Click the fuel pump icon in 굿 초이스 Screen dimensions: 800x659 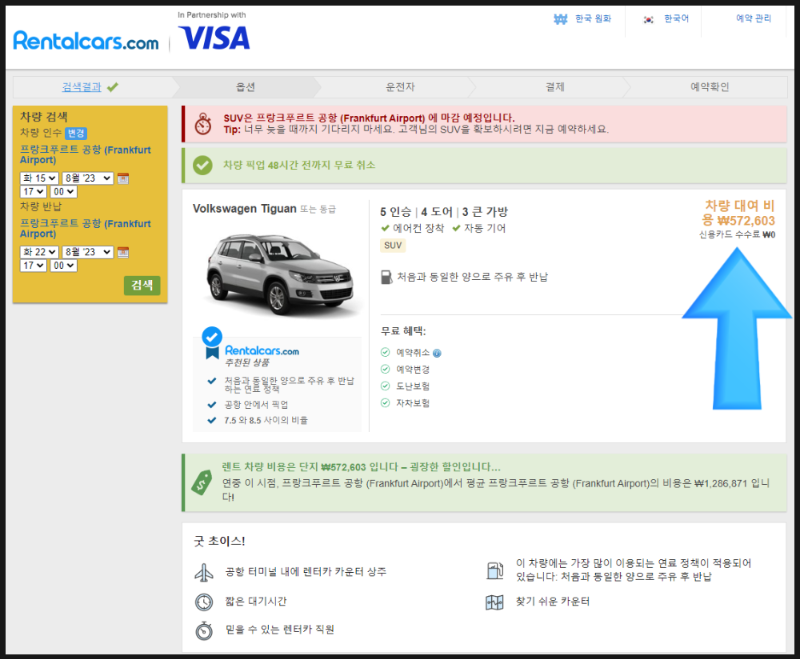pyautogui.click(x=494, y=570)
